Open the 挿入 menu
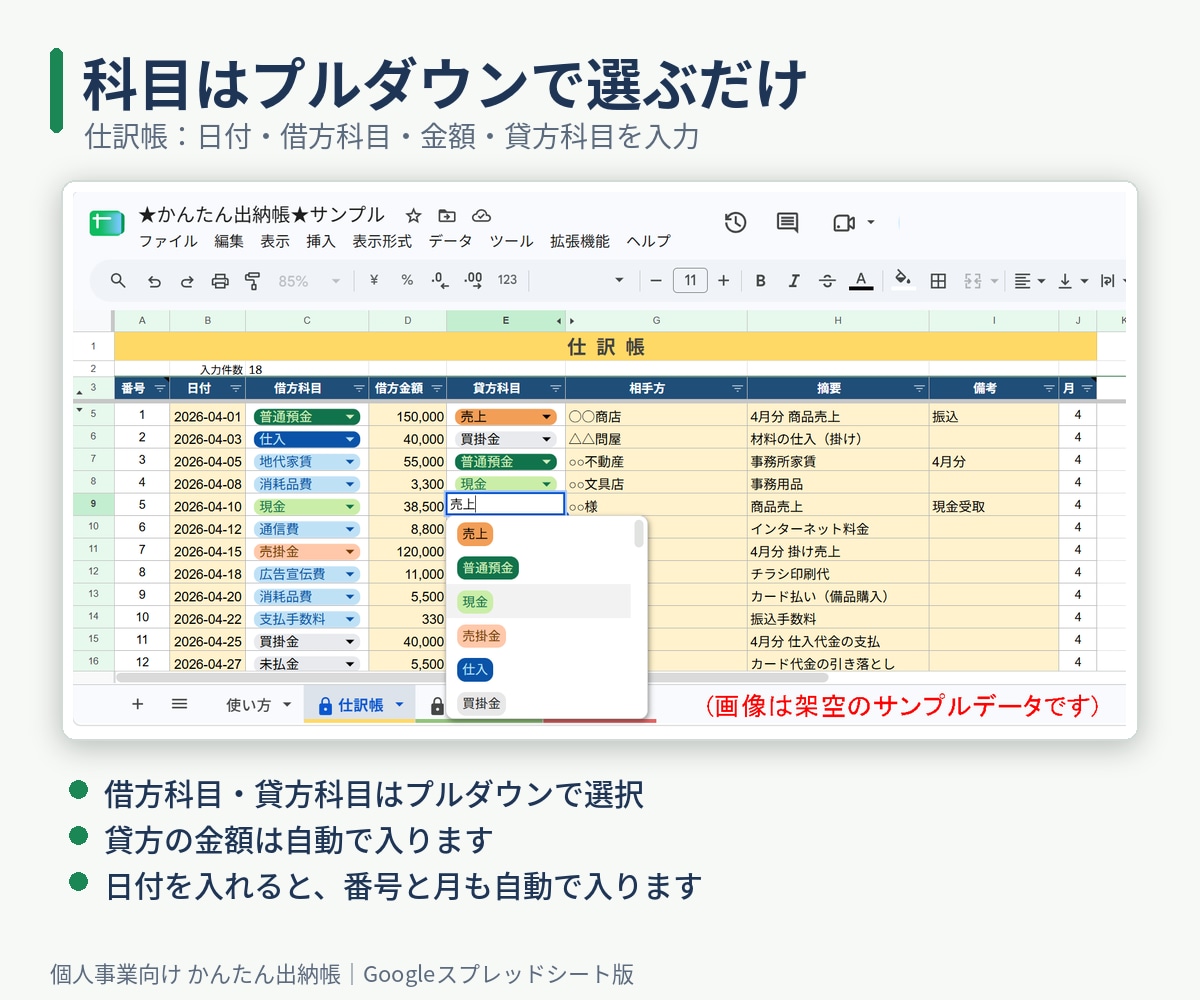Screen dimensions: 1200x1000 click(x=321, y=241)
